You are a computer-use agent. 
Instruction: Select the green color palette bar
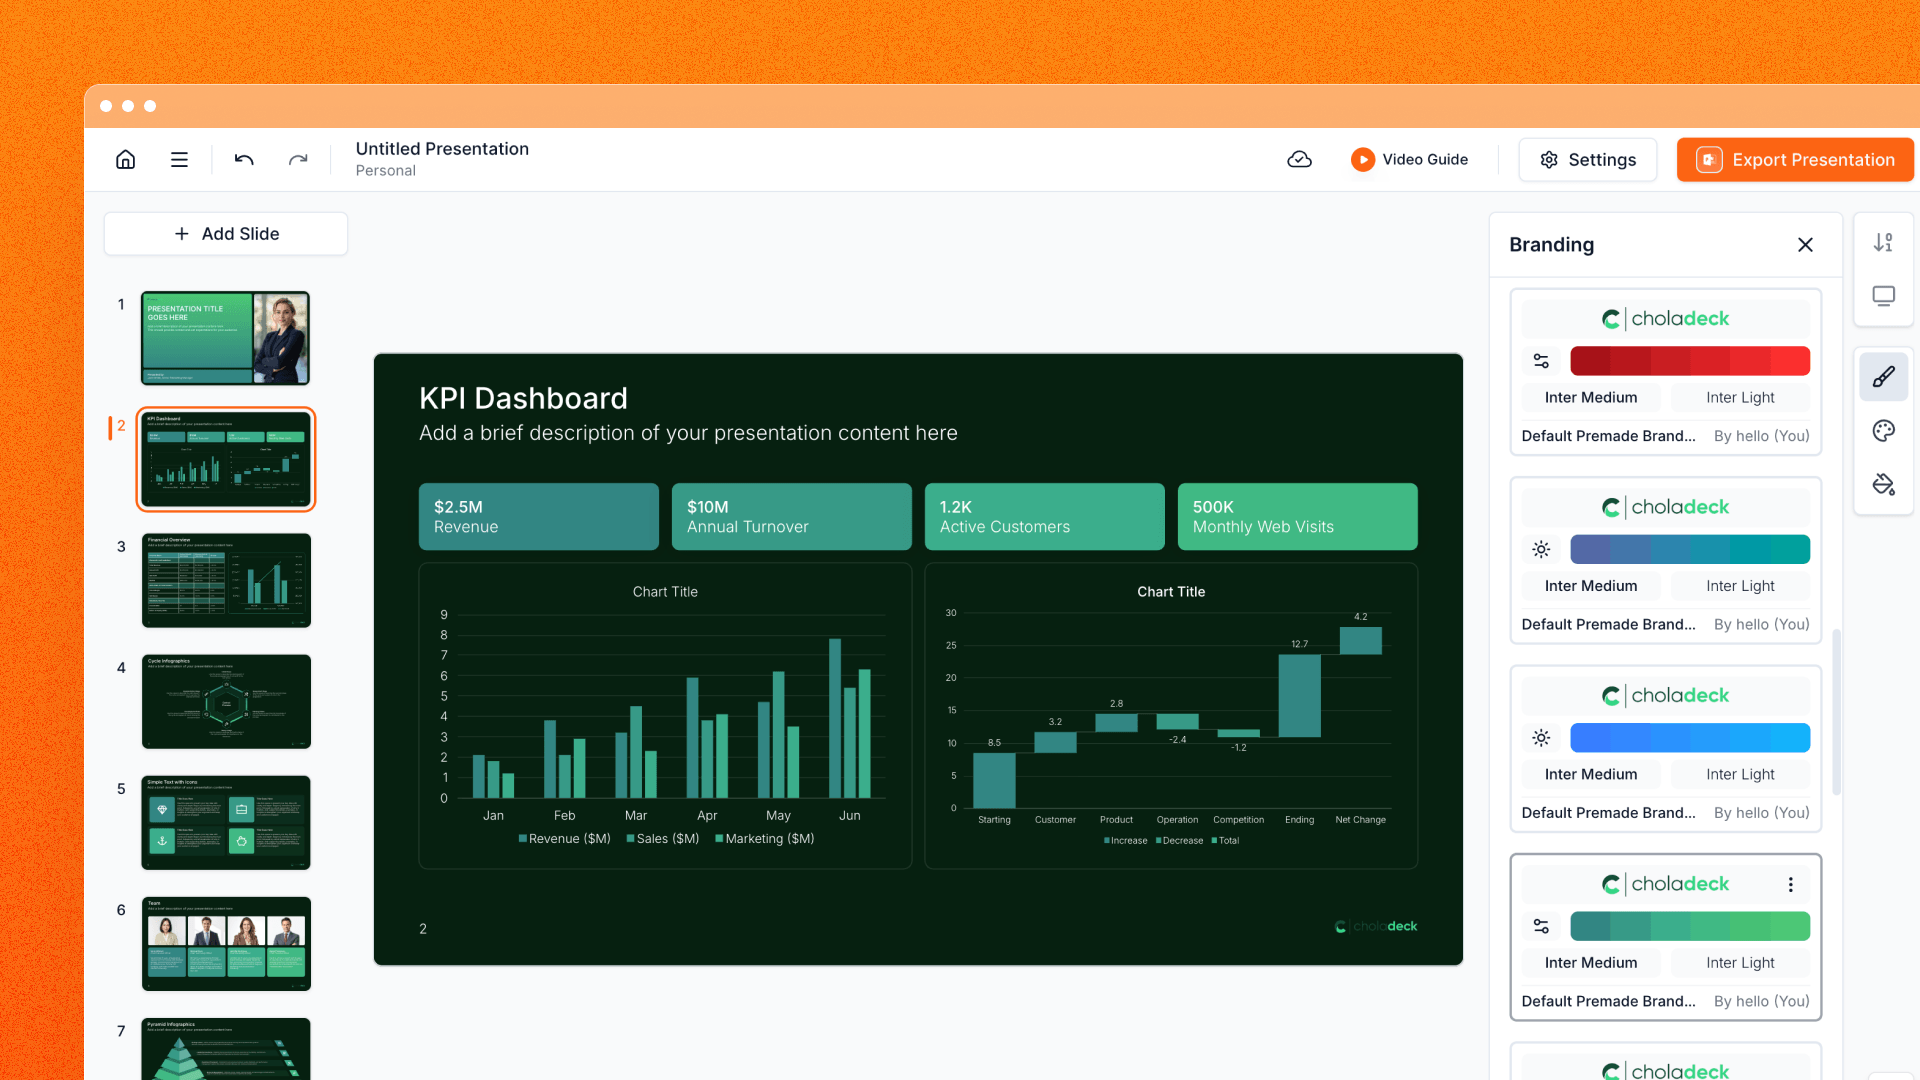(1690, 926)
